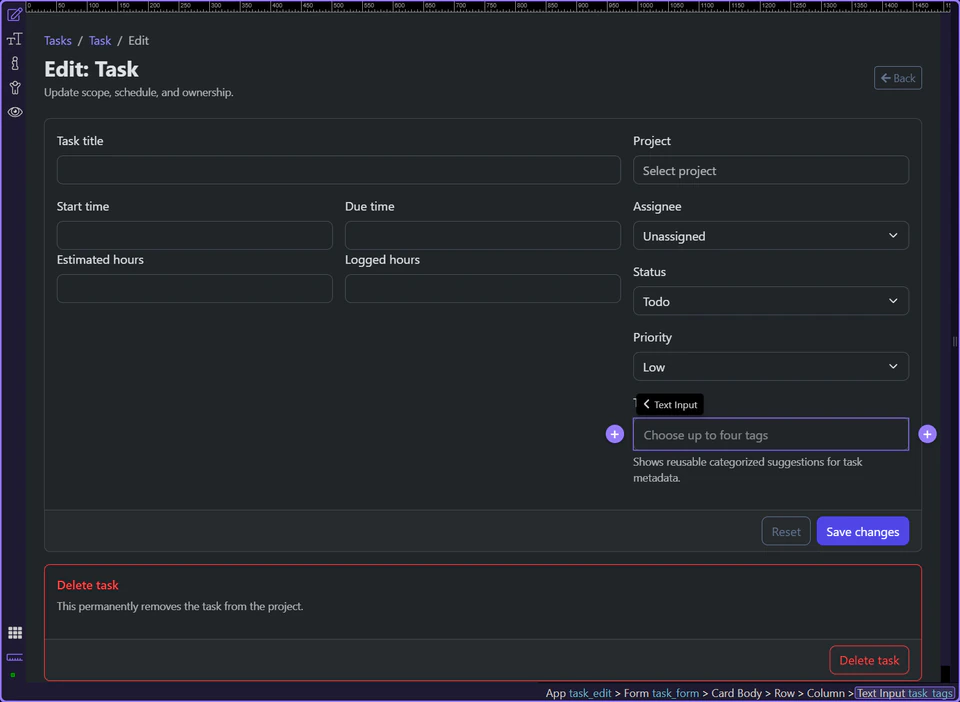Click the apps grid icon near the sidebar bottom
This screenshot has width=960, height=702.
tap(14, 632)
